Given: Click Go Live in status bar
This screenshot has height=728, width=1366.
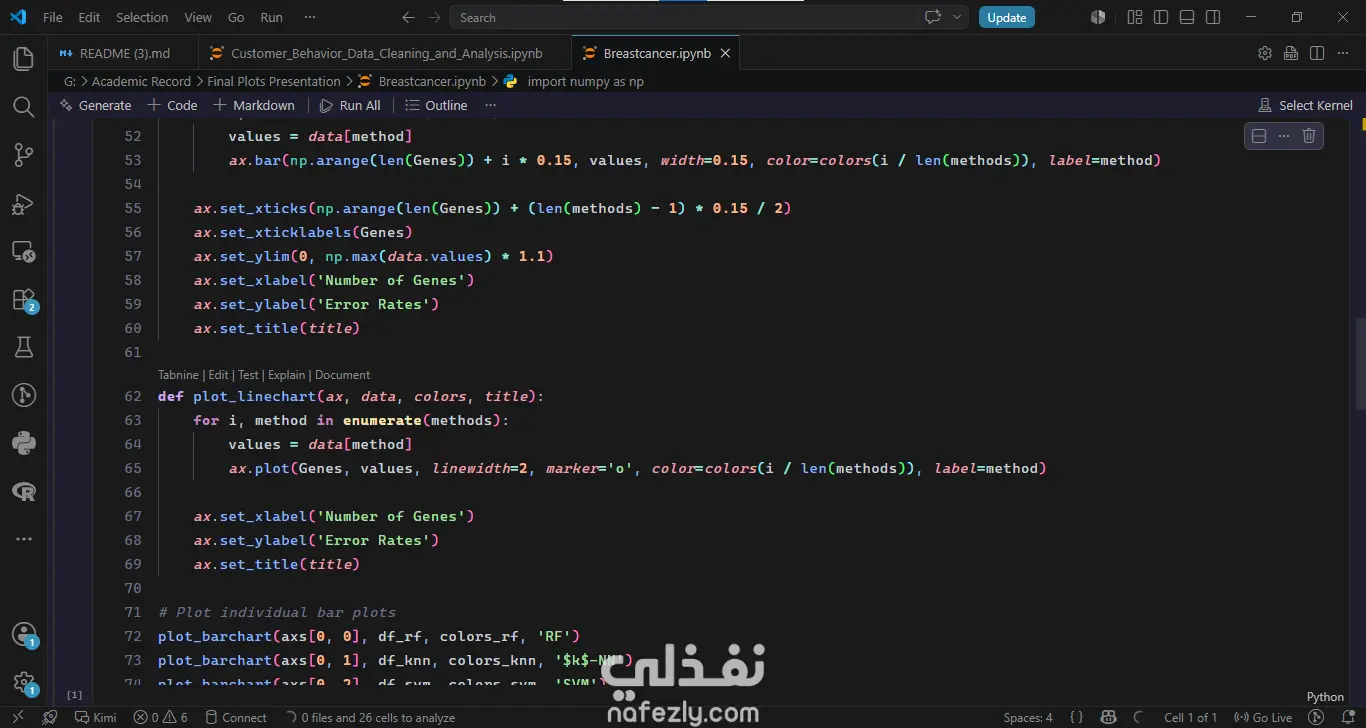Looking at the screenshot, I should [x=1263, y=717].
